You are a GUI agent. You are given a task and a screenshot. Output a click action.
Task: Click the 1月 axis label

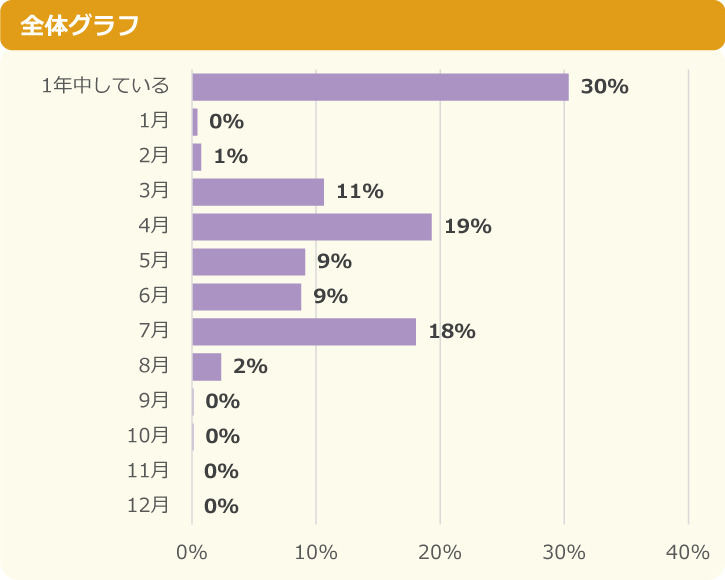[154, 121]
